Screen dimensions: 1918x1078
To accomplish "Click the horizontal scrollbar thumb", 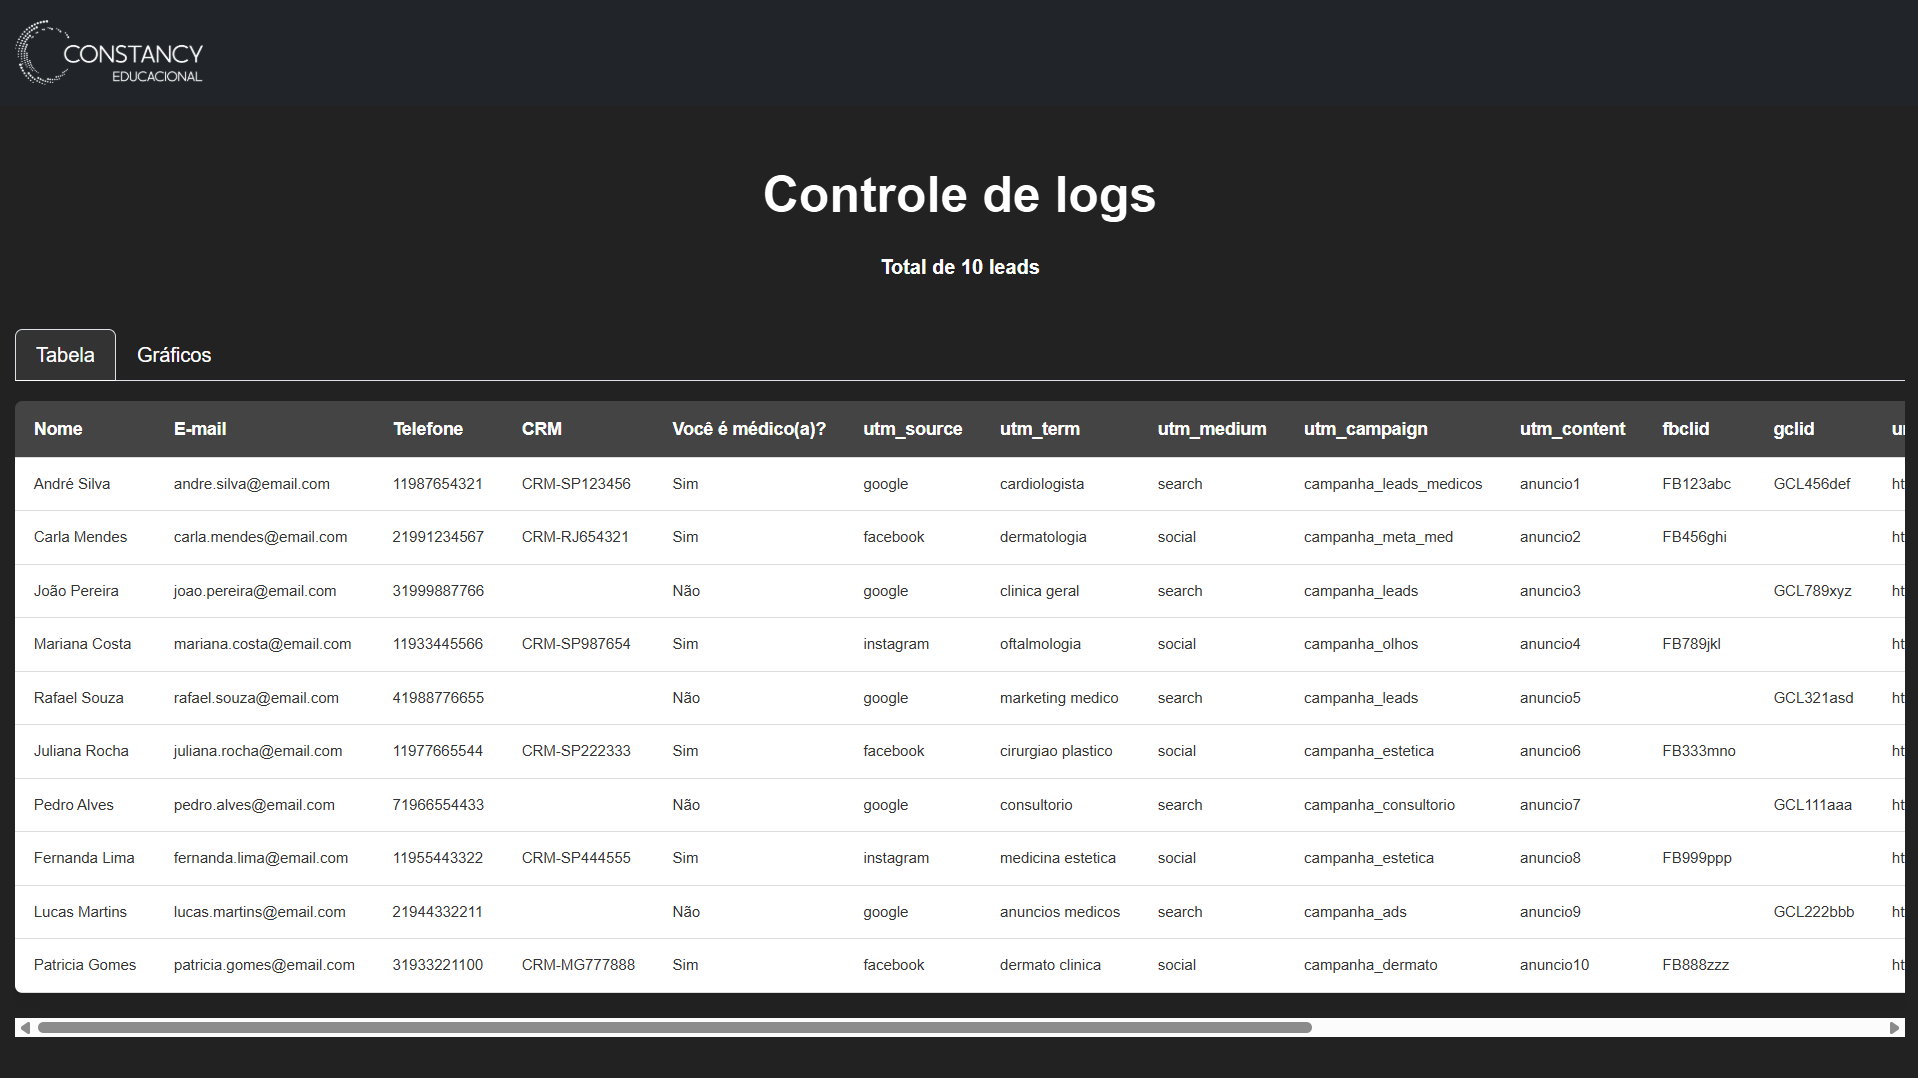I will pos(674,1028).
